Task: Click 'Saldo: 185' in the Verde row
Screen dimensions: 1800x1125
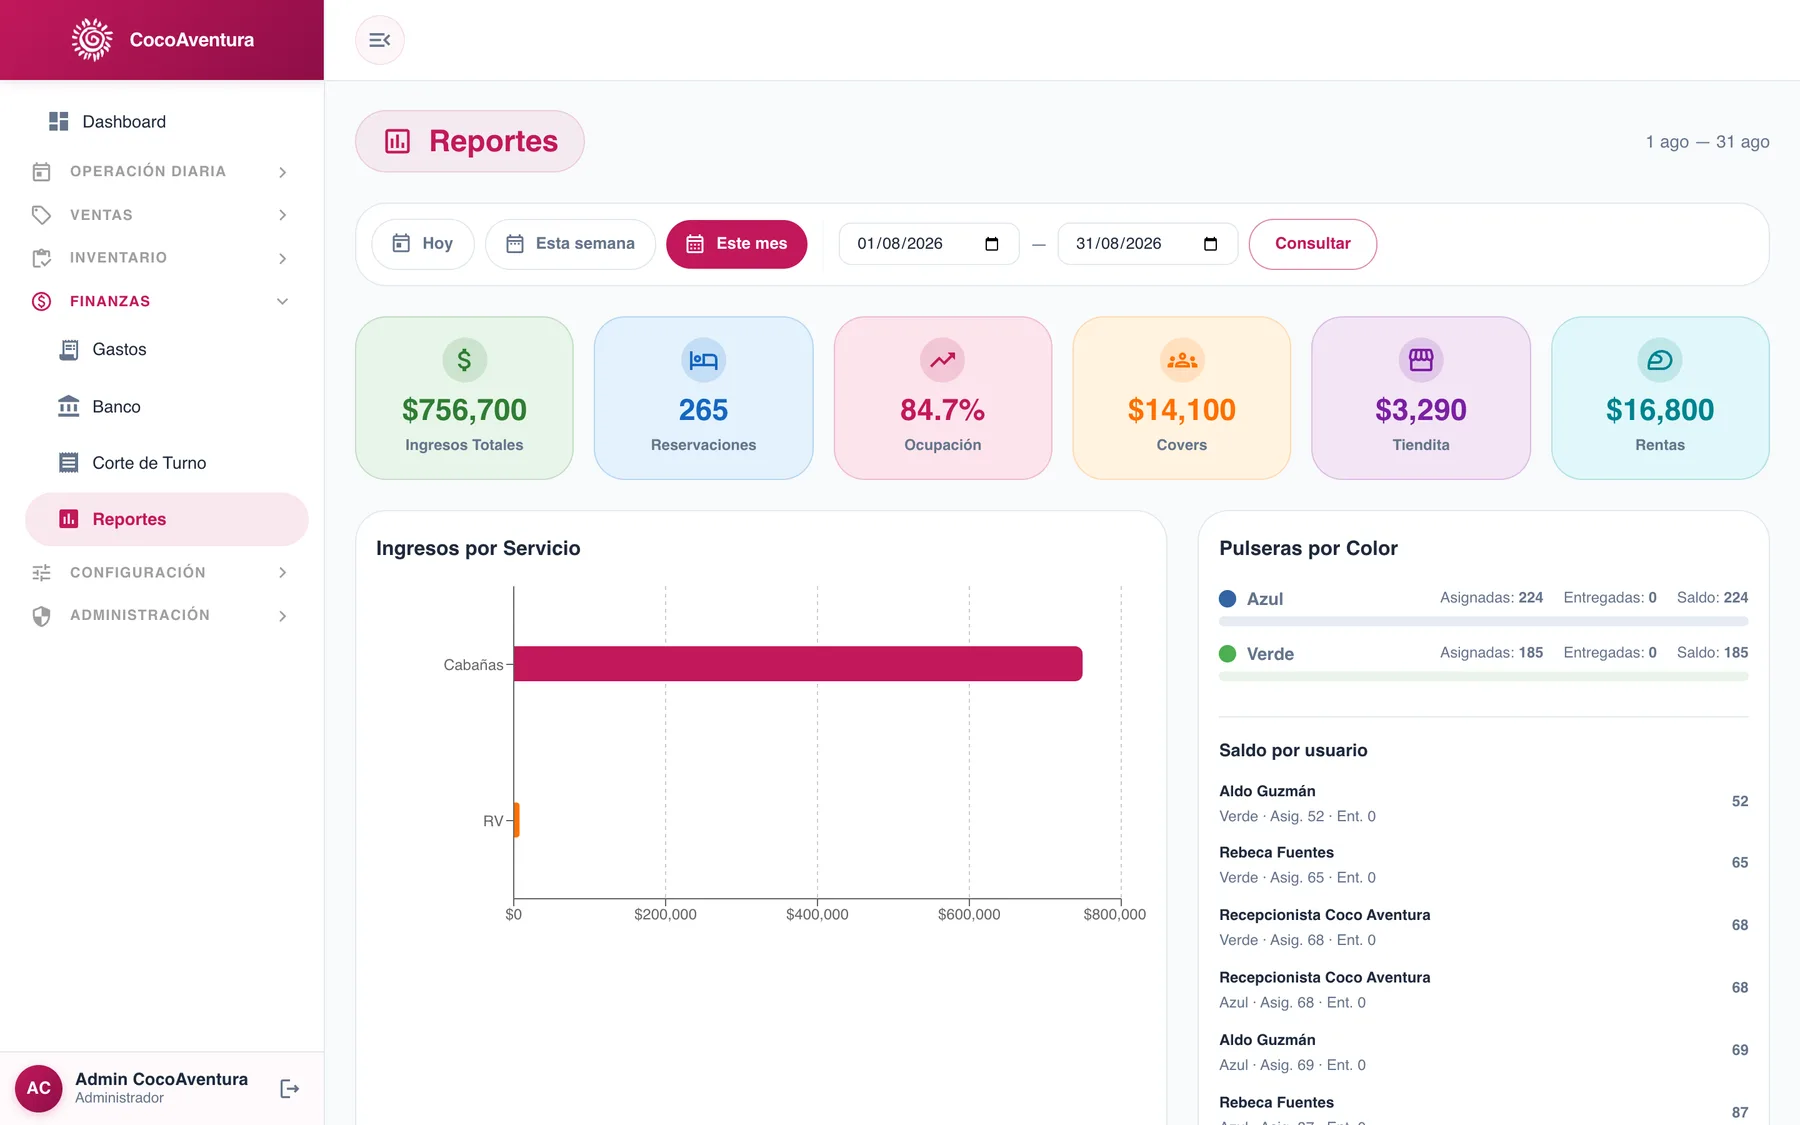Action: pyautogui.click(x=1713, y=653)
